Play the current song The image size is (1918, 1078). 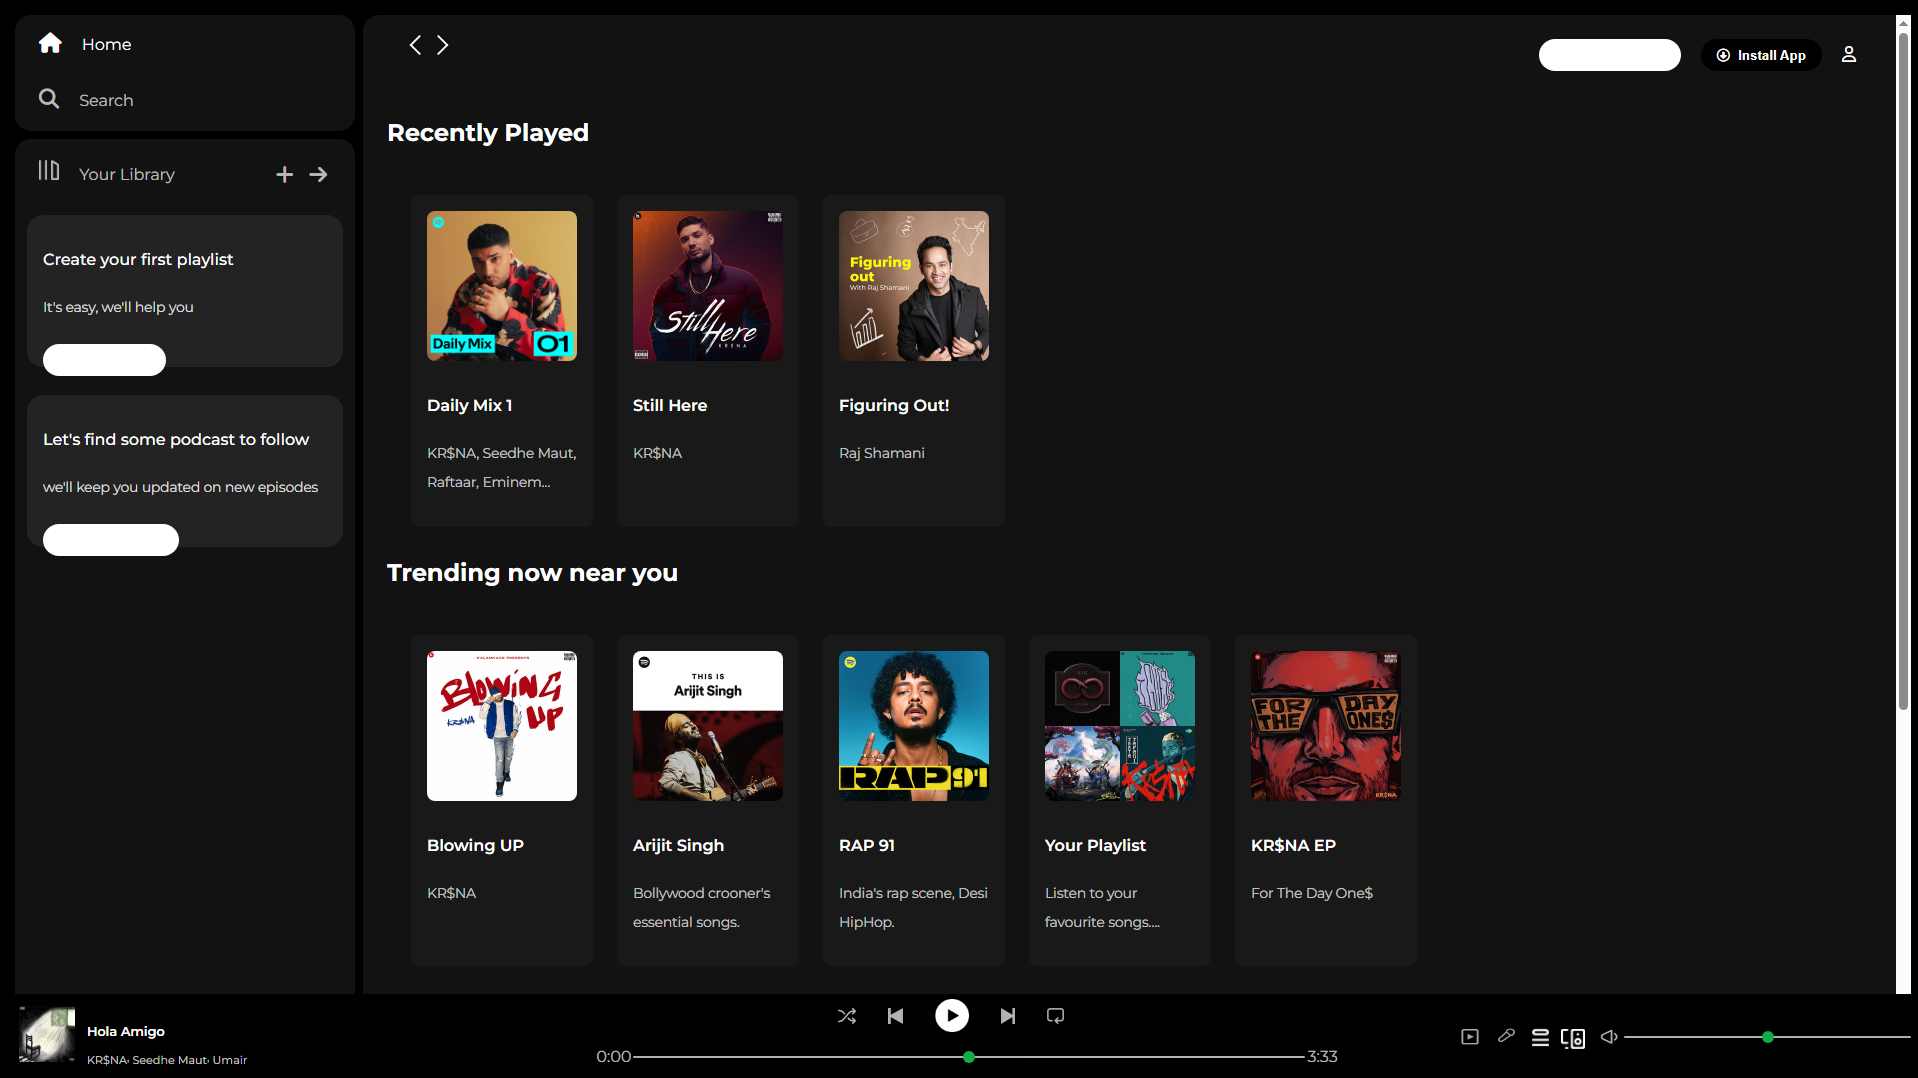tap(952, 1016)
